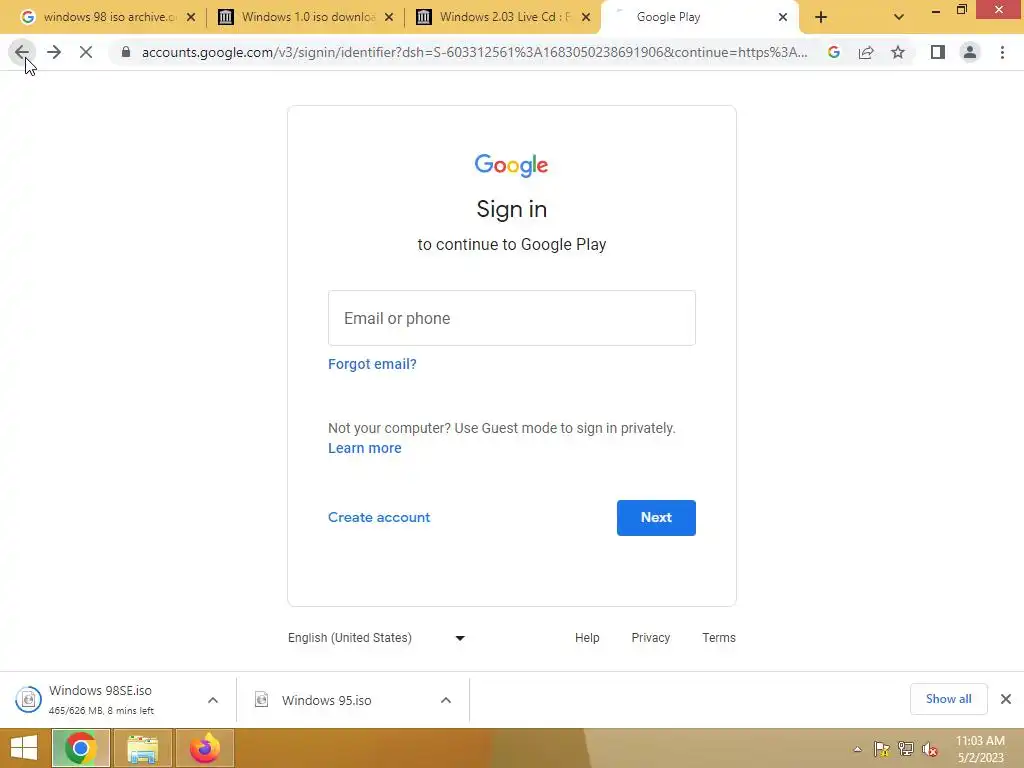Open the Forgot email link

372,364
